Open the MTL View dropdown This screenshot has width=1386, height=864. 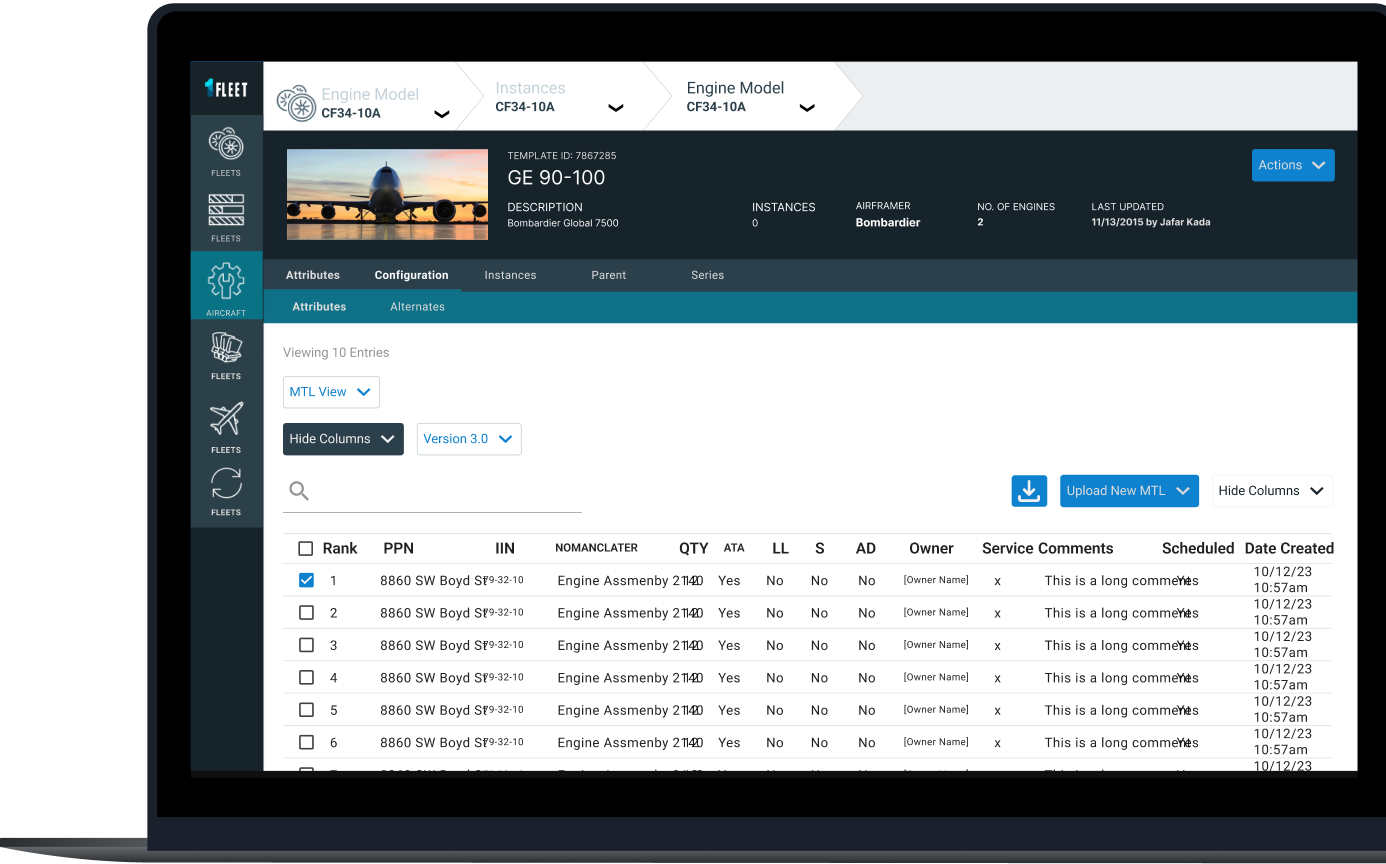pyautogui.click(x=331, y=392)
